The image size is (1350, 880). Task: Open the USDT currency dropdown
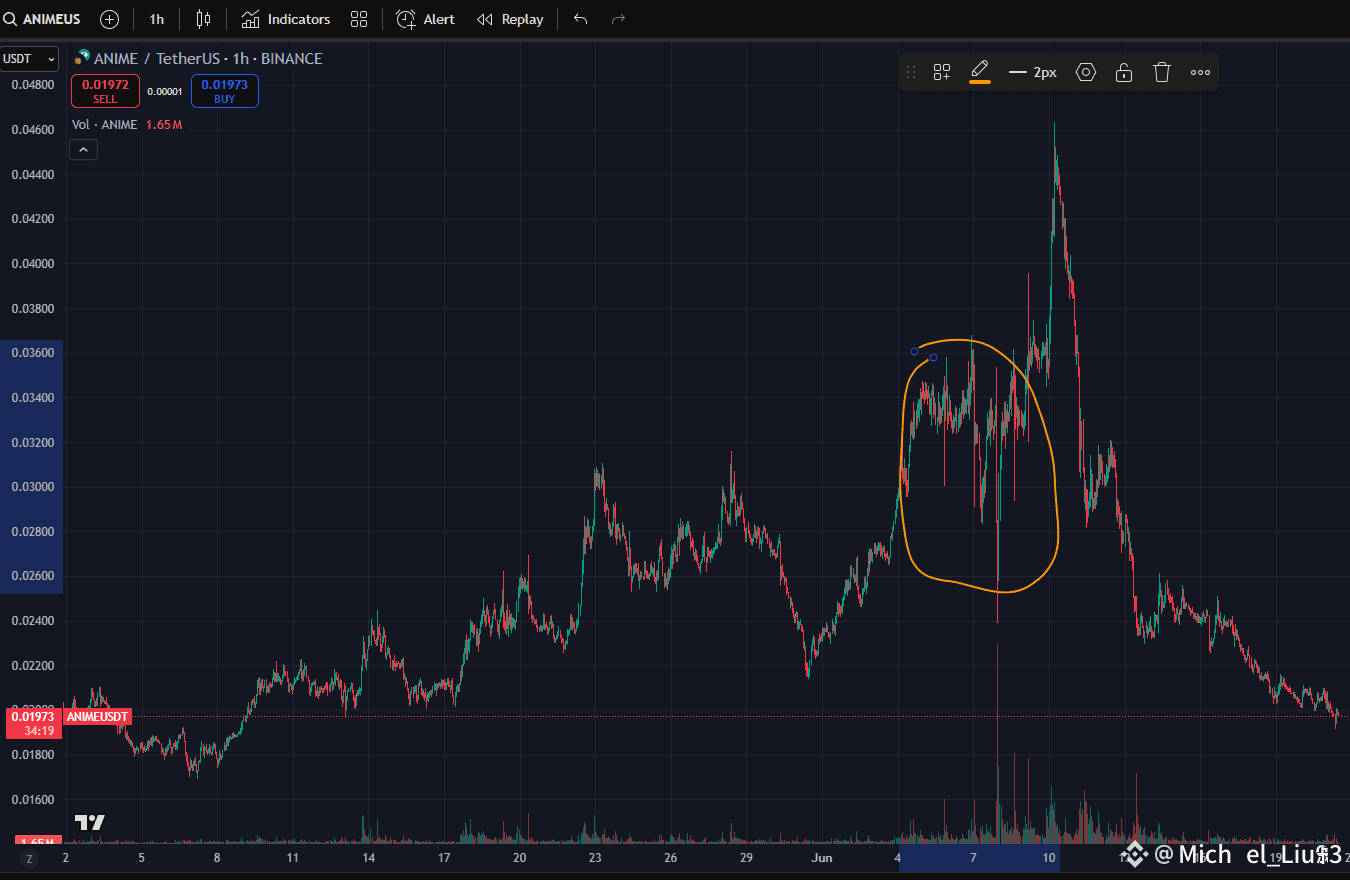30,59
